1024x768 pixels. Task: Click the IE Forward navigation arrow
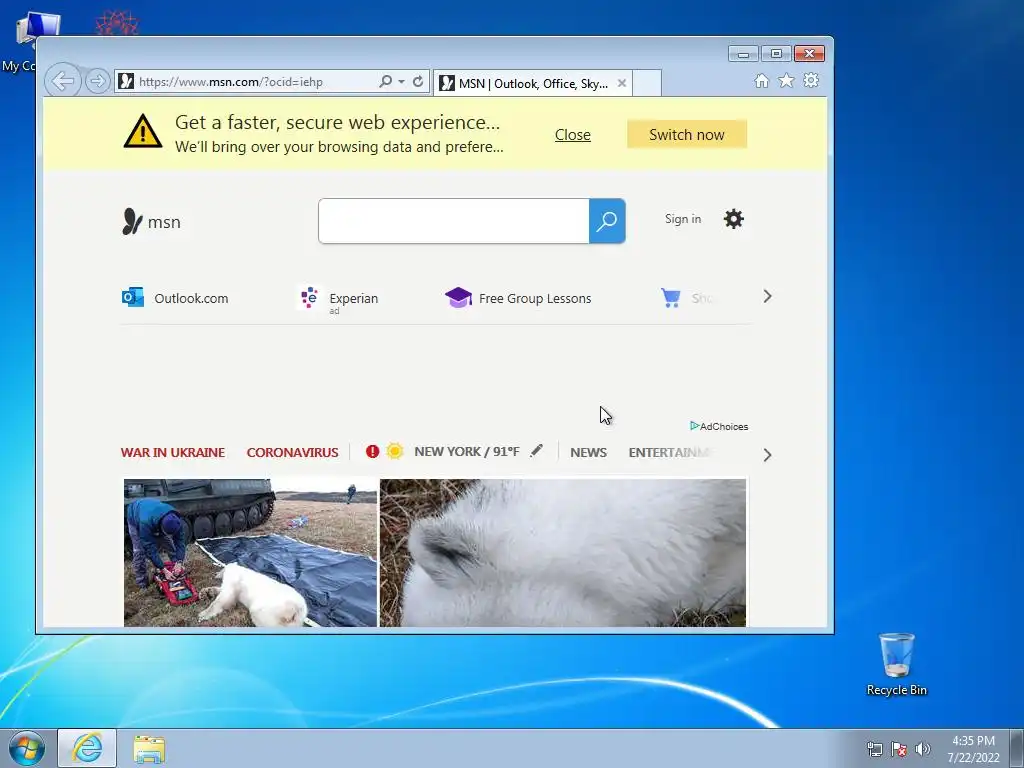click(97, 81)
